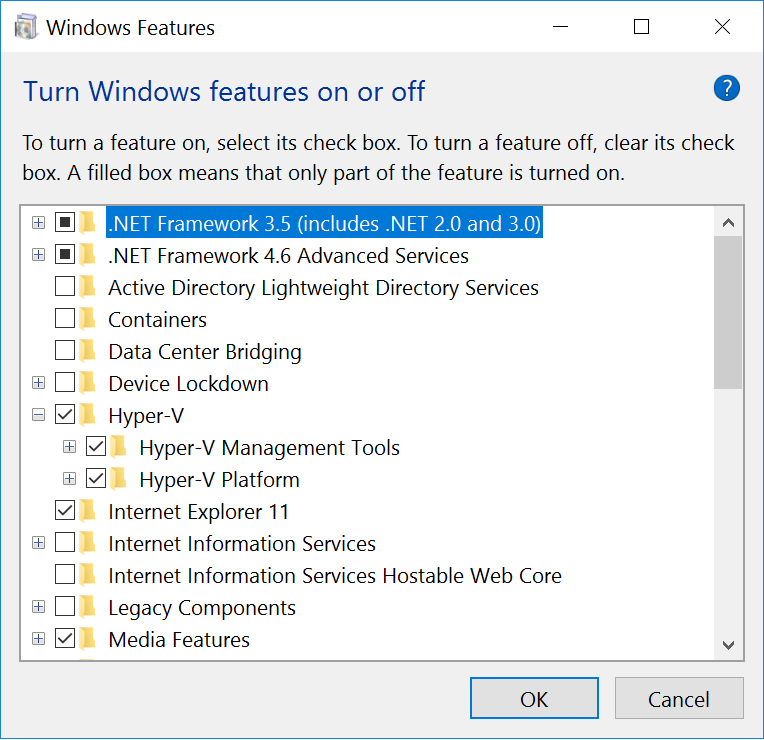Uncheck Media Features checkbox

65,639
